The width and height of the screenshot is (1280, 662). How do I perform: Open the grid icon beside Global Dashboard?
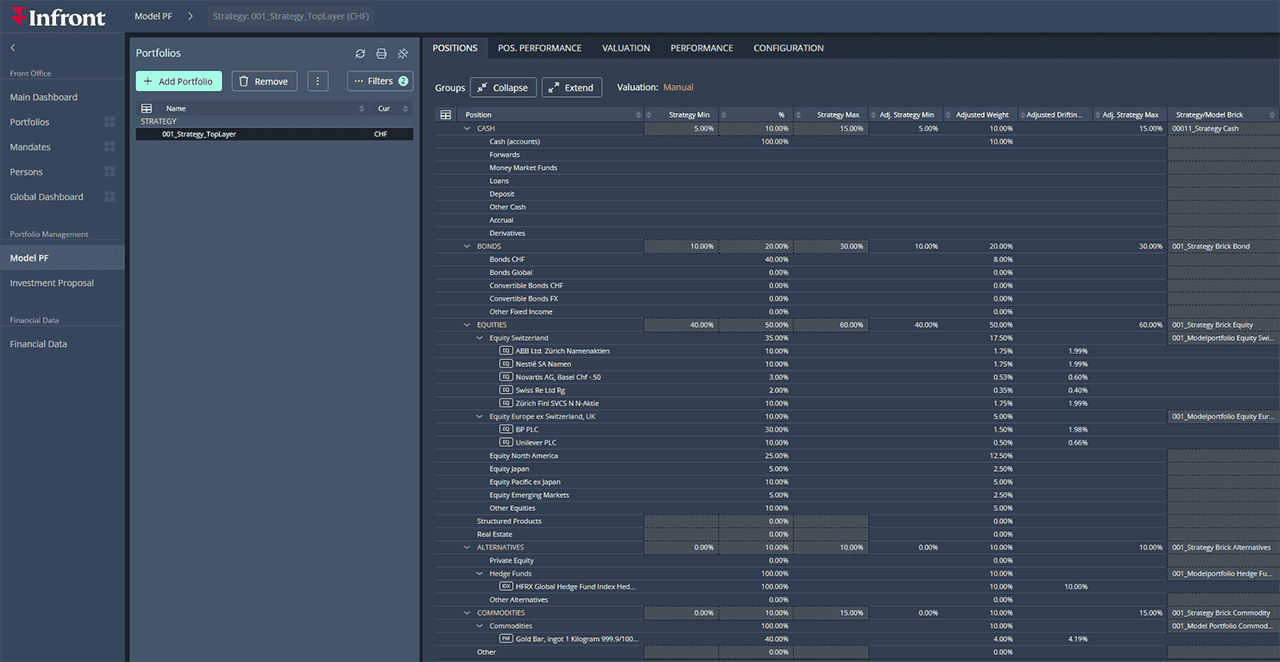point(110,197)
